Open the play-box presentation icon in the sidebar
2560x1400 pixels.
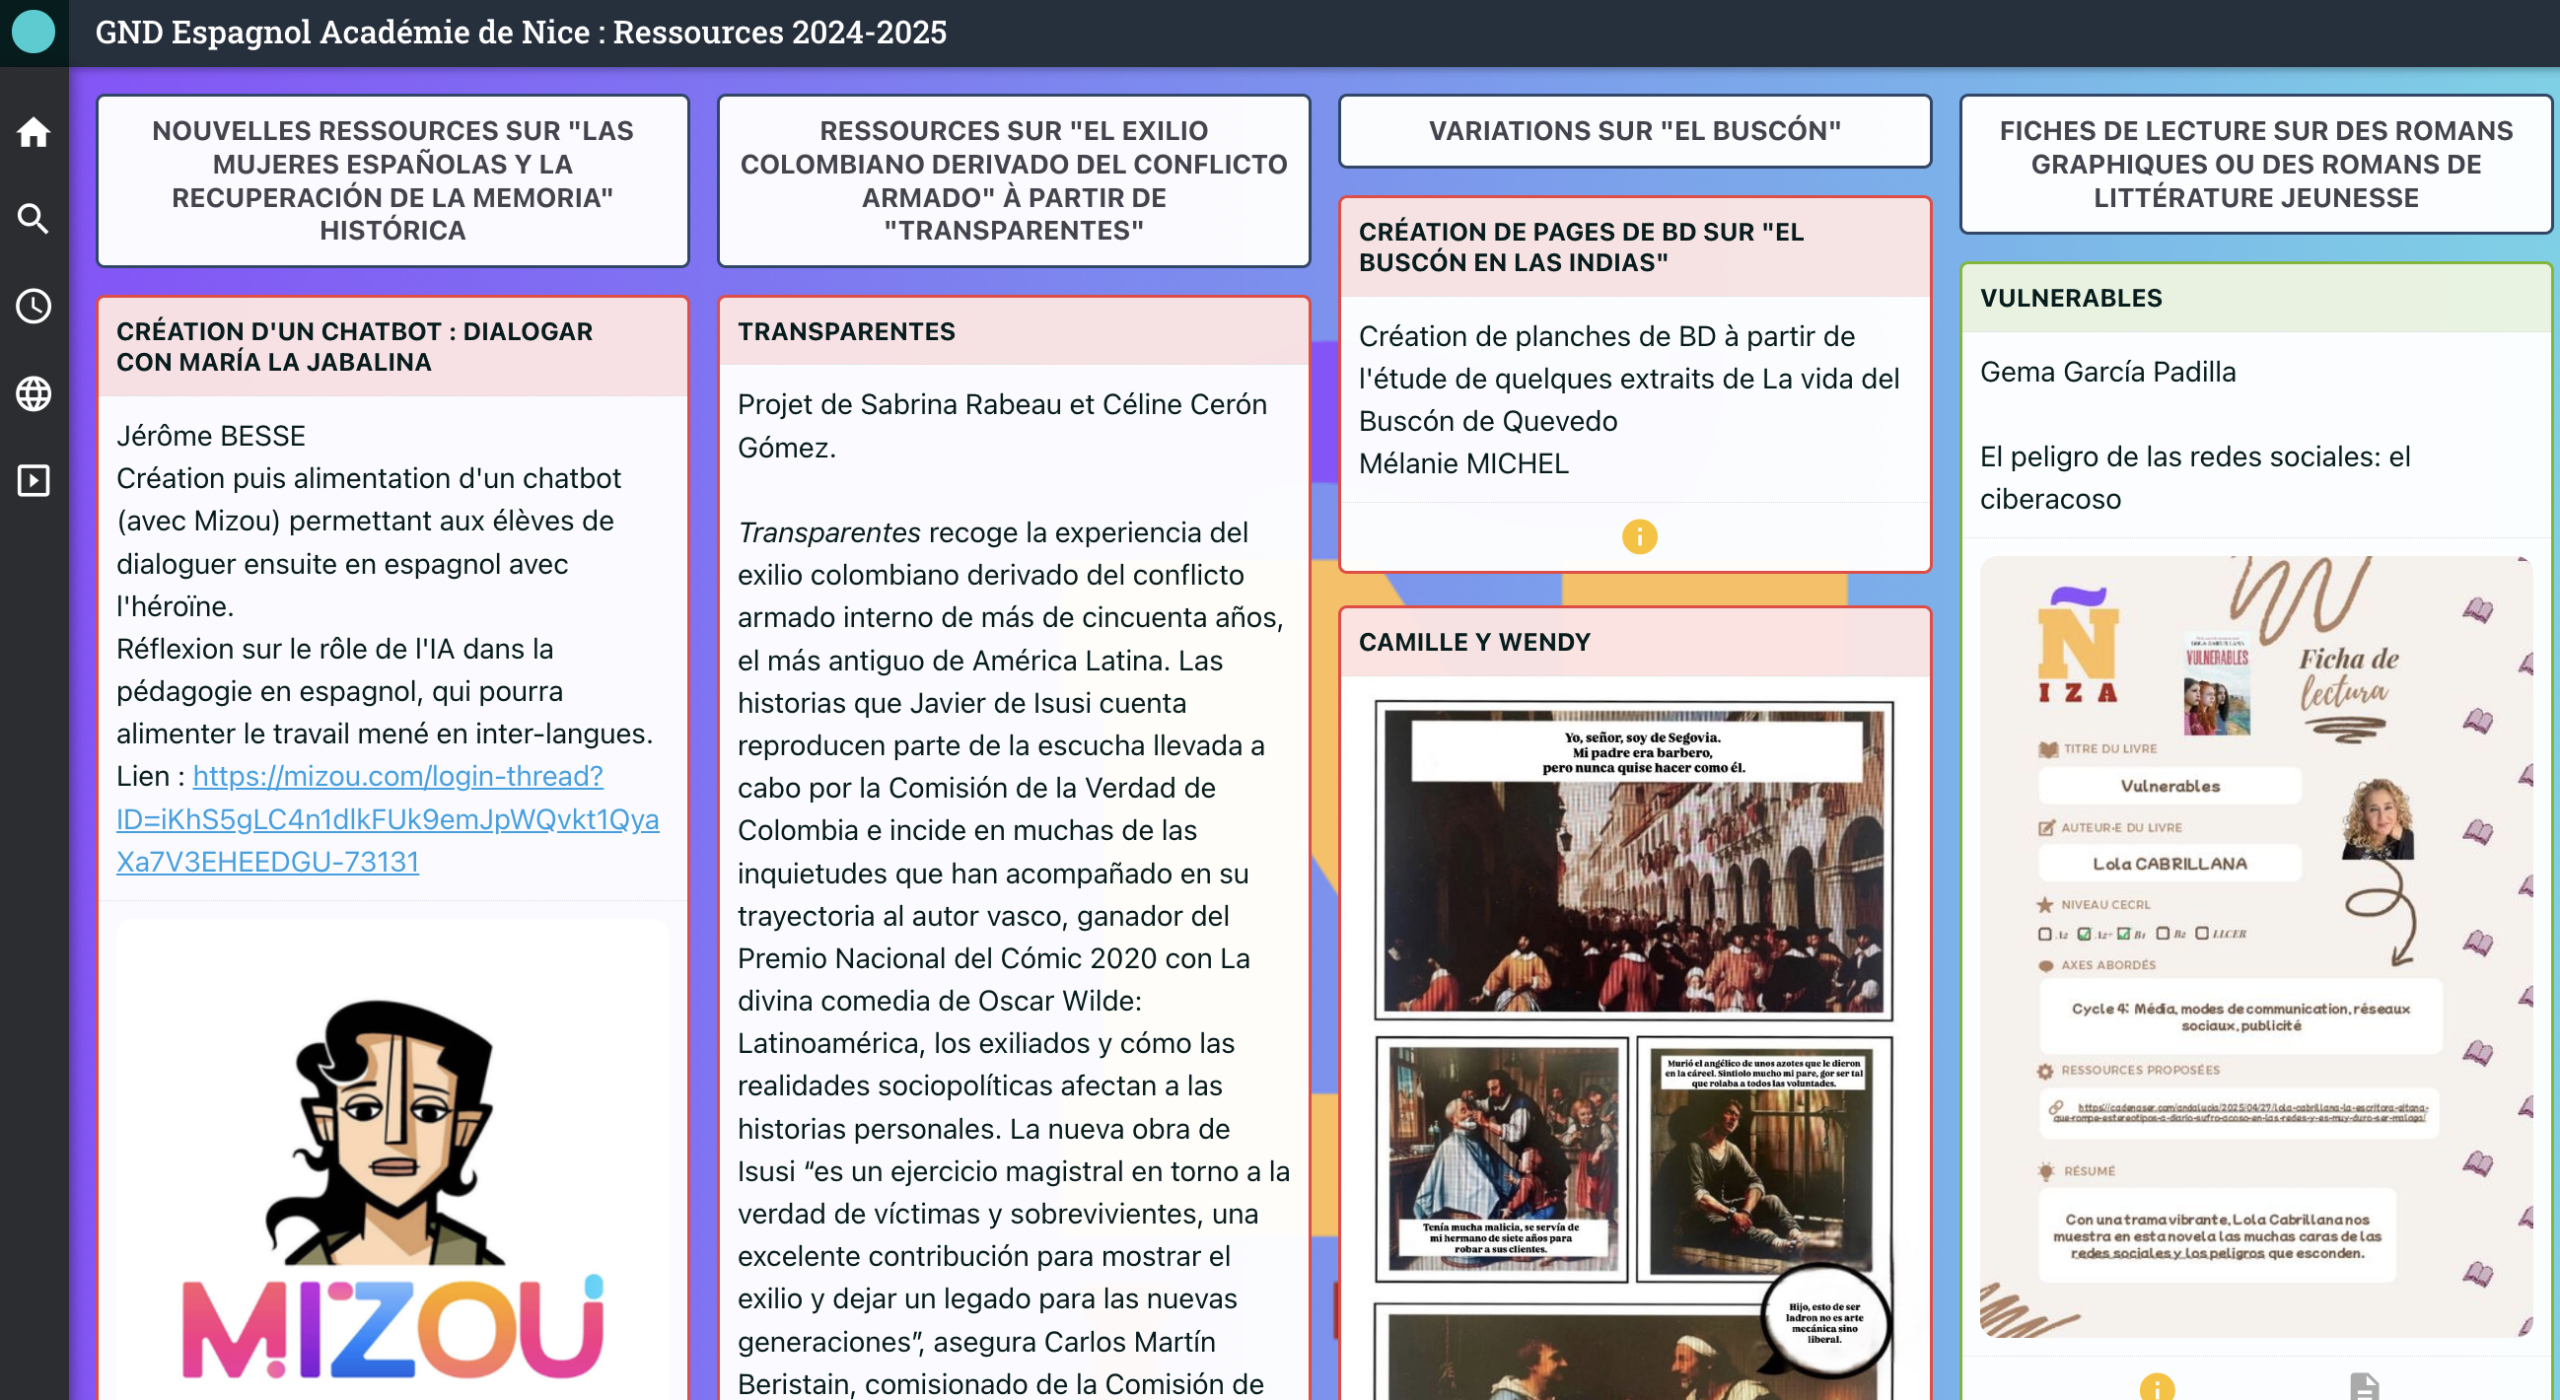(34, 481)
